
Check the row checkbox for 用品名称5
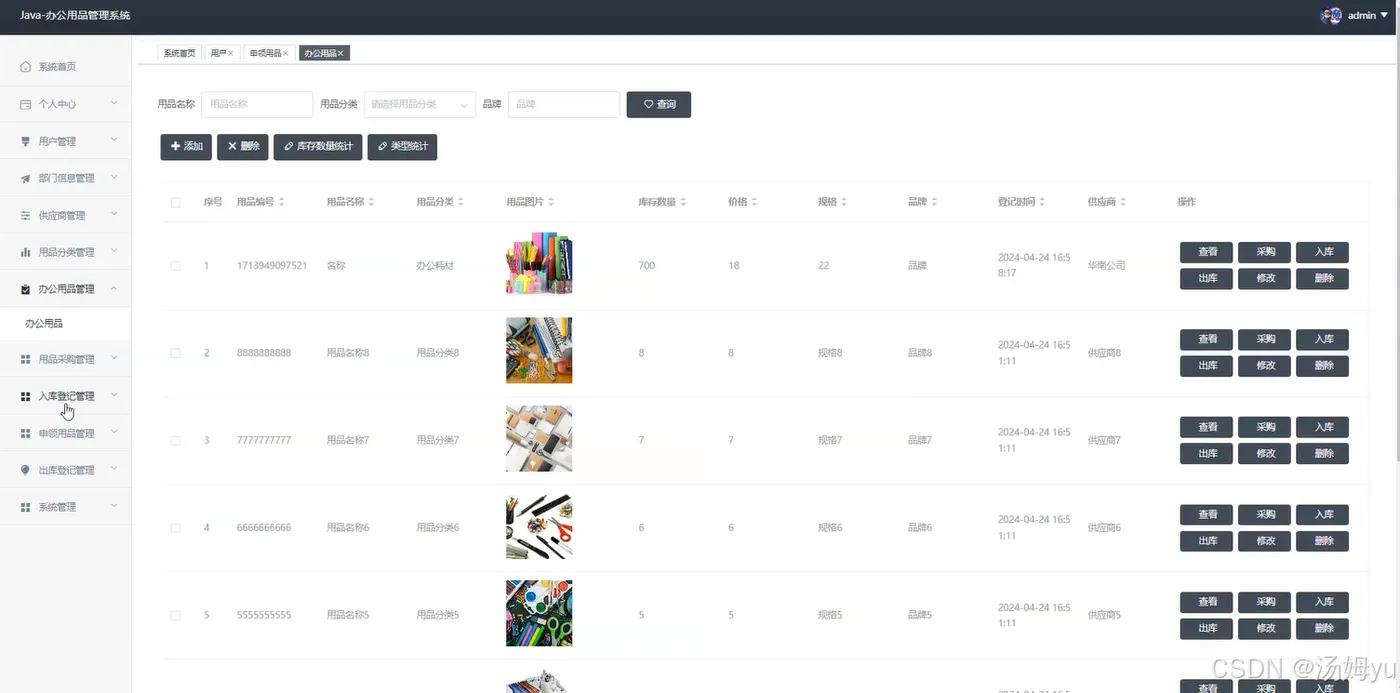click(175, 616)
